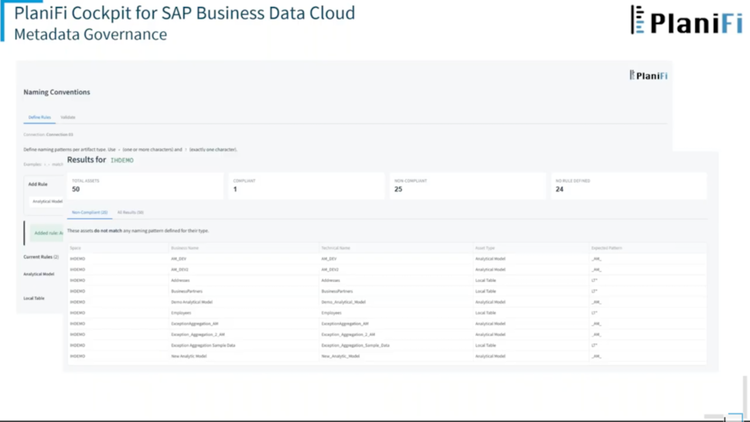Click Demo Analytical Model business name

(191, 302)
